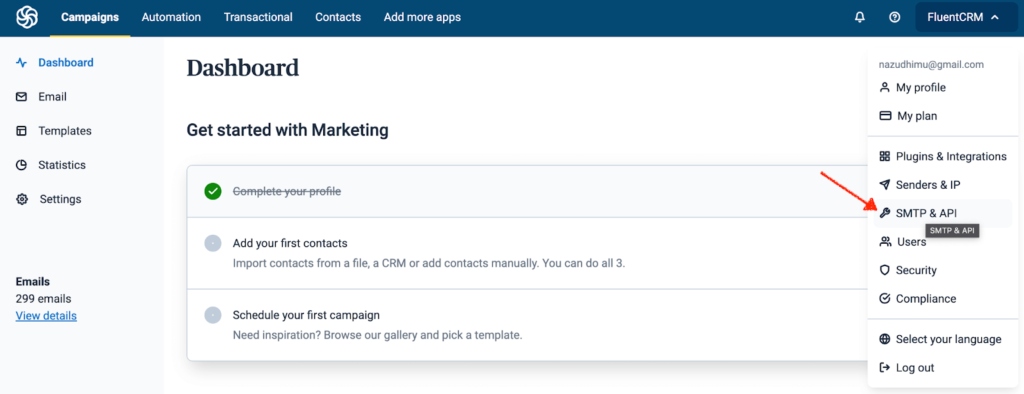Click the Complete your profile step
The image size is (1024, 394).
(x=287, y=191)
